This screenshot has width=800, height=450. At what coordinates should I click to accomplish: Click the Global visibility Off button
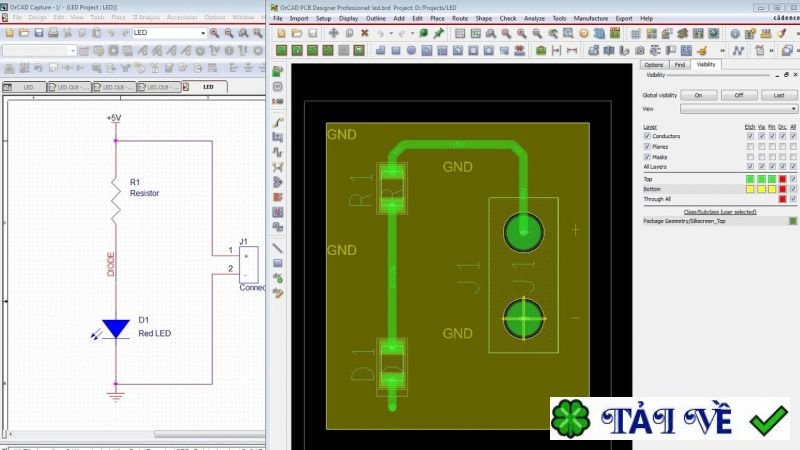[739, 95]
